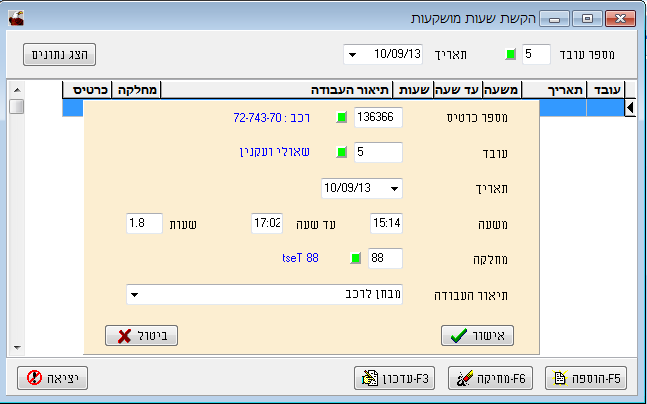Maximize the הקשת שעות מושקעות window
Image resolution: width=647 pixels, height=404 pixels.
pyautogui.click(x=587, y=19)
